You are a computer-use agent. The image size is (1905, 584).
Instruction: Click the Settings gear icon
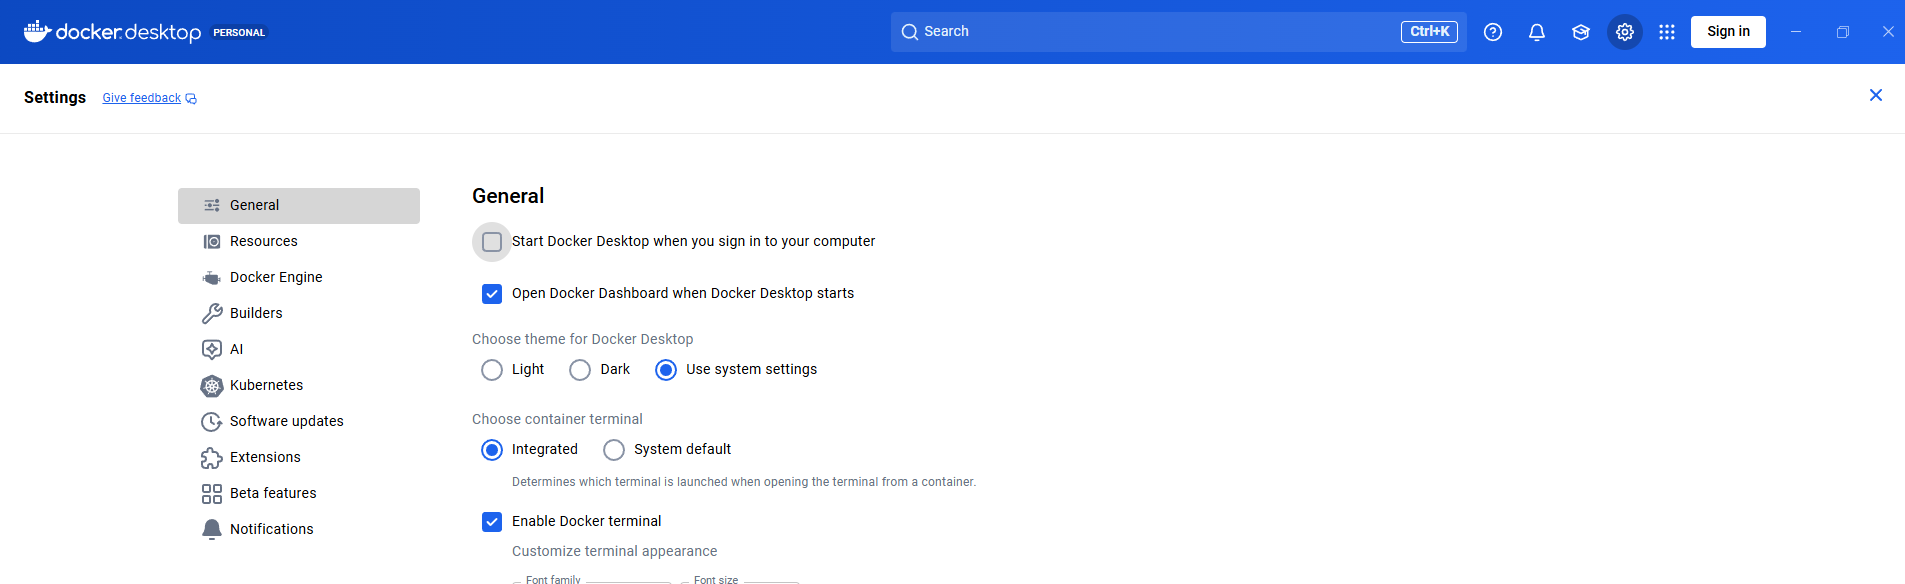click(1625, 32)
